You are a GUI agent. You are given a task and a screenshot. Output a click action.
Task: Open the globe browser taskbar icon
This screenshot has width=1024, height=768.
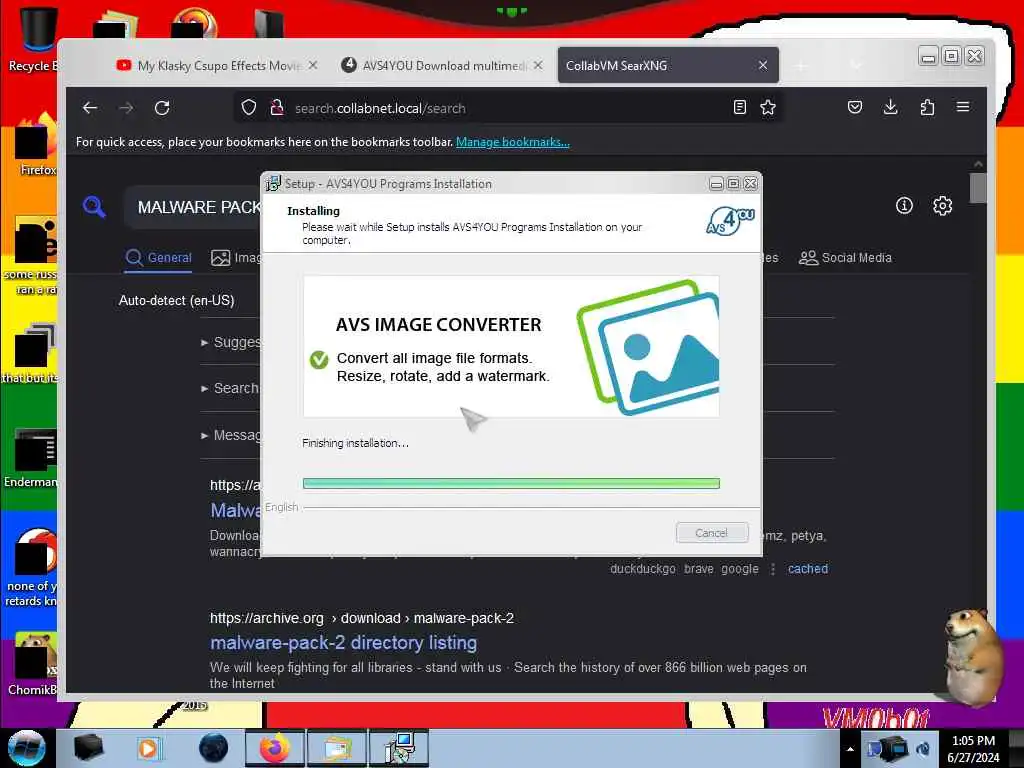pyautogui.click(x=214, y=748)
